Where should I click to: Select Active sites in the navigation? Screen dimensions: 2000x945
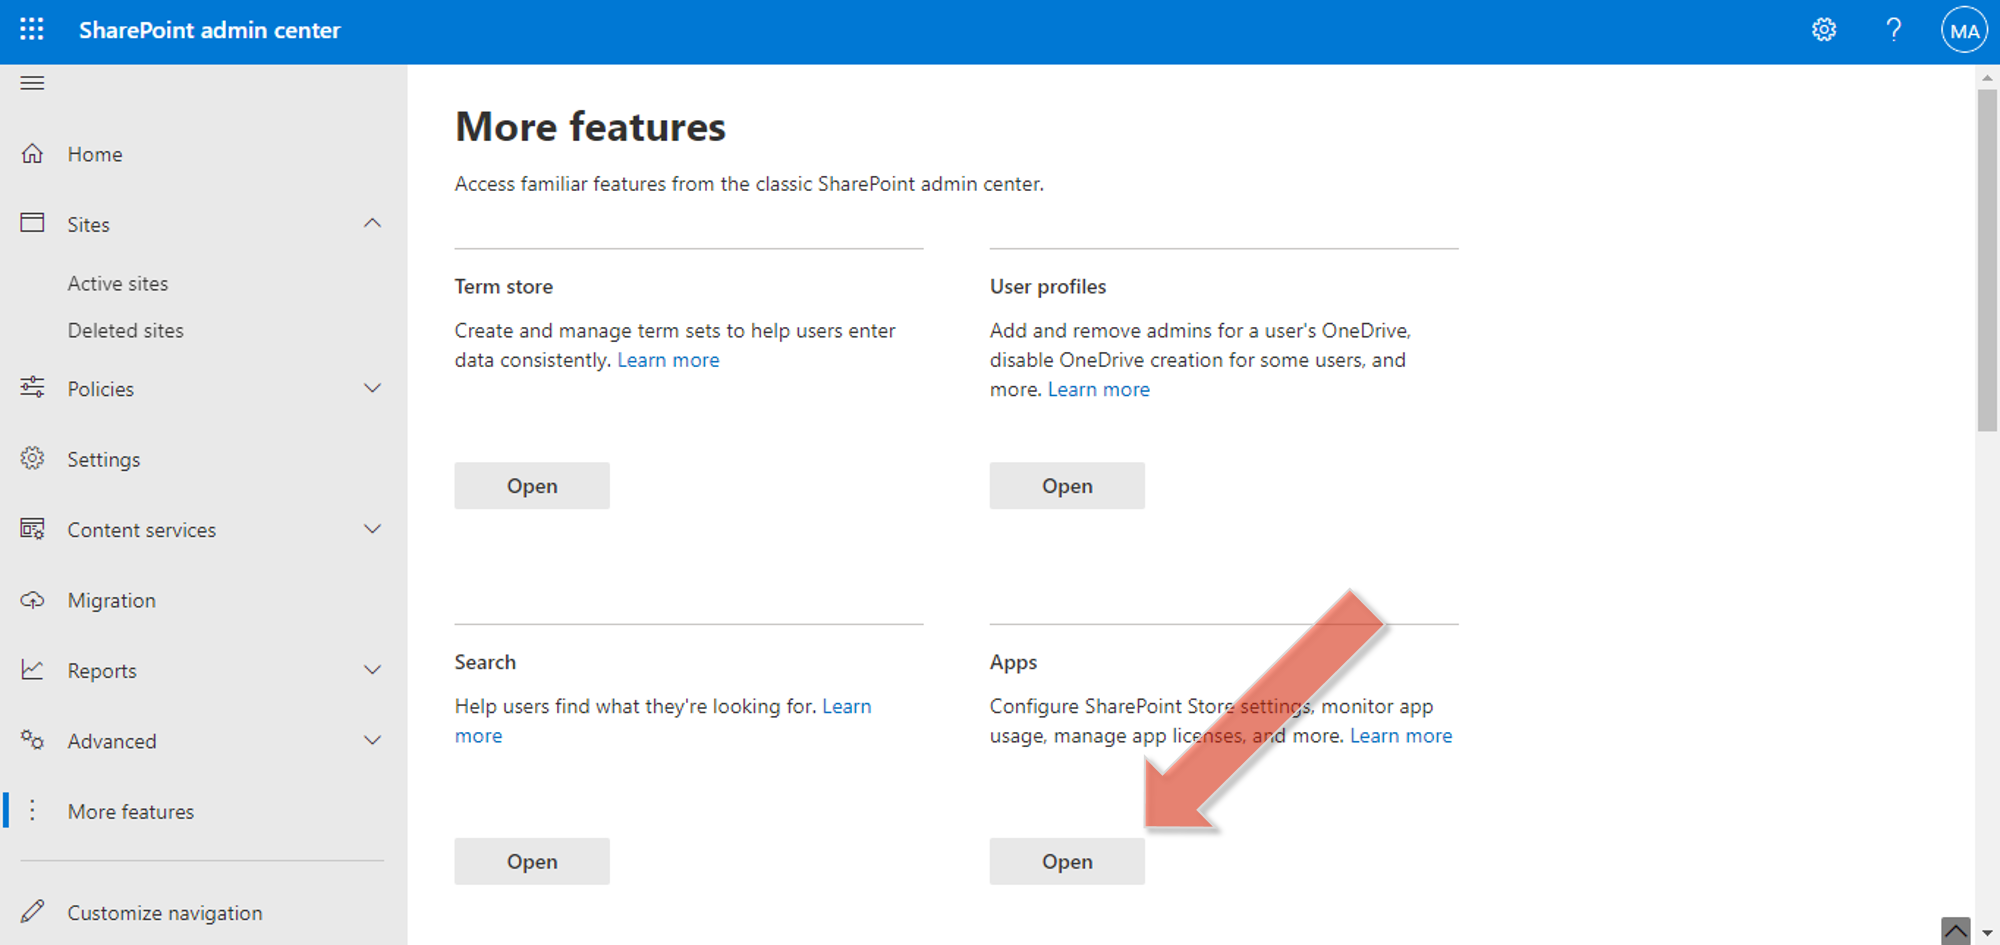118,283
